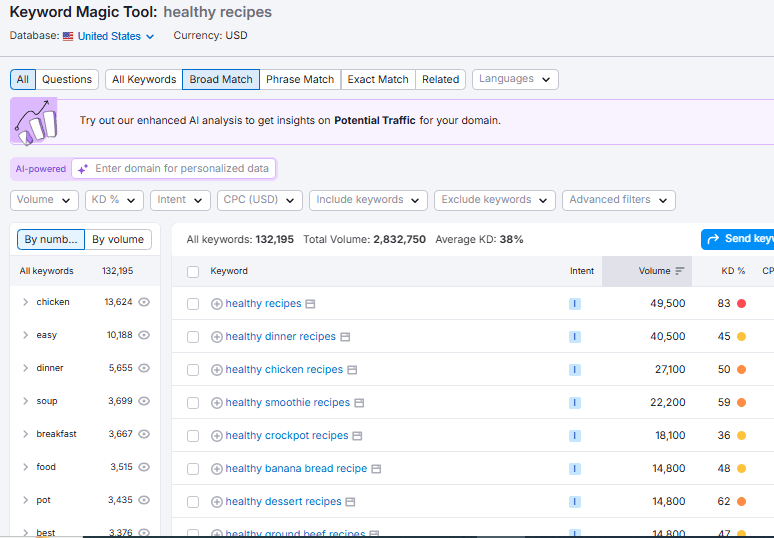Open the Intent filter dropdown
The height and width of the screenshot is (538, 774).
(180, 200)
